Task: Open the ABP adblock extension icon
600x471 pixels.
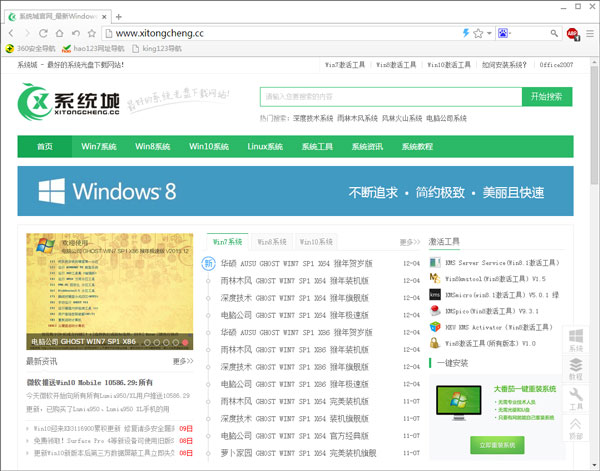Action: [572, 34]
